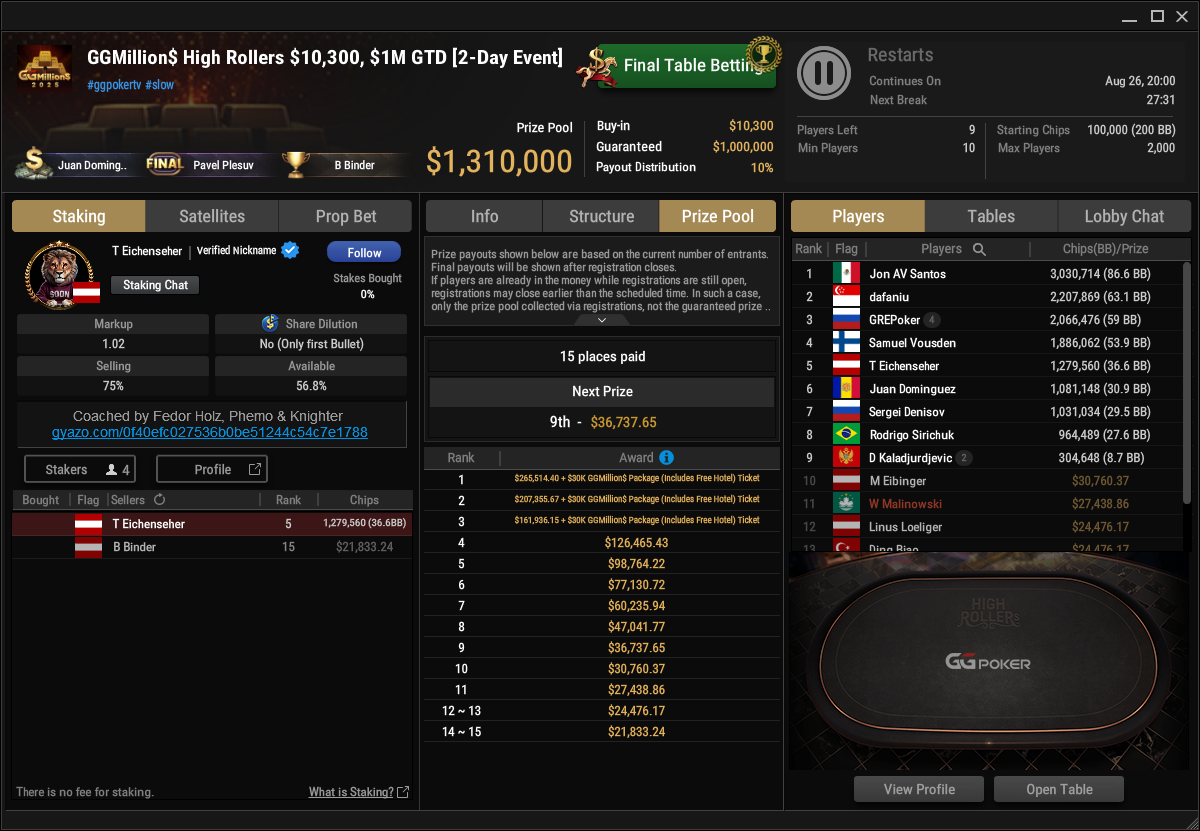Open the Profile external link button
The height and width of the screenshot is (831, 1200).
212,469
